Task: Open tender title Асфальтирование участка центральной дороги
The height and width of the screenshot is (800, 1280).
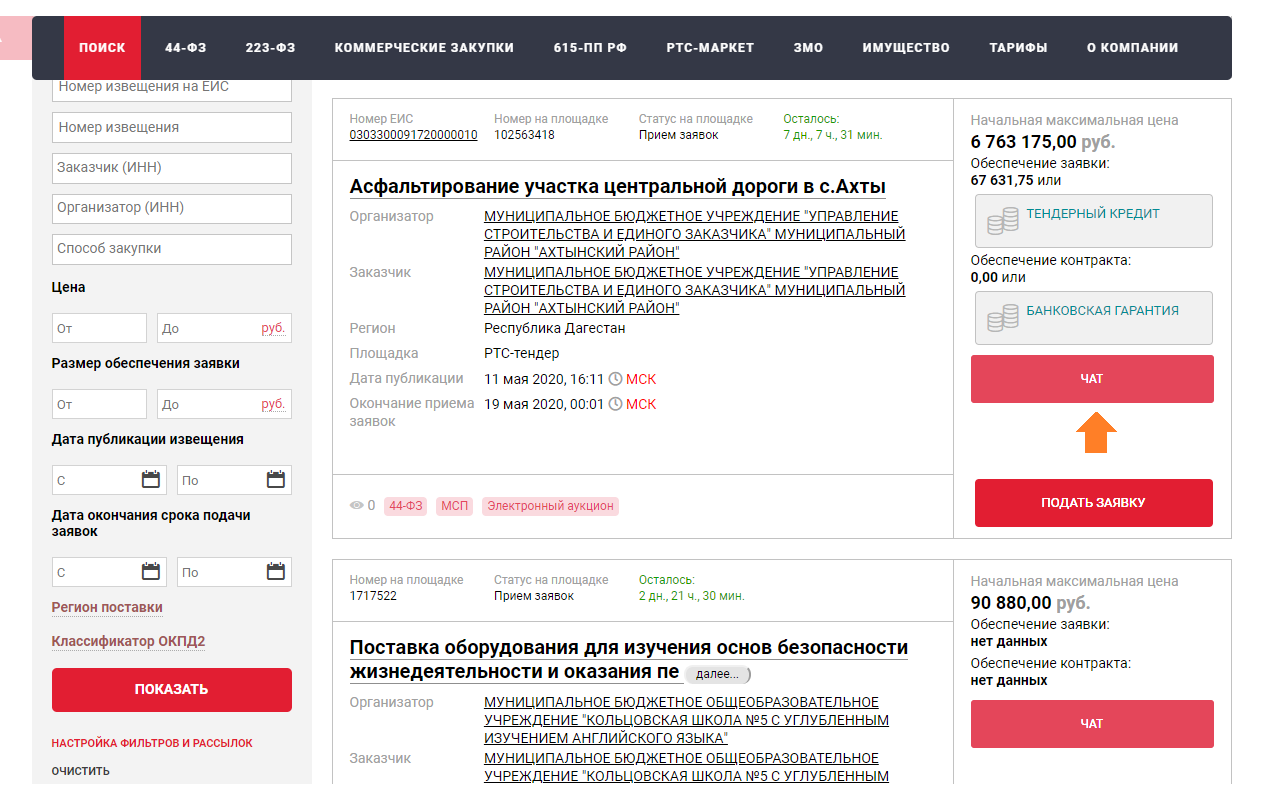Action: point(617,187)
